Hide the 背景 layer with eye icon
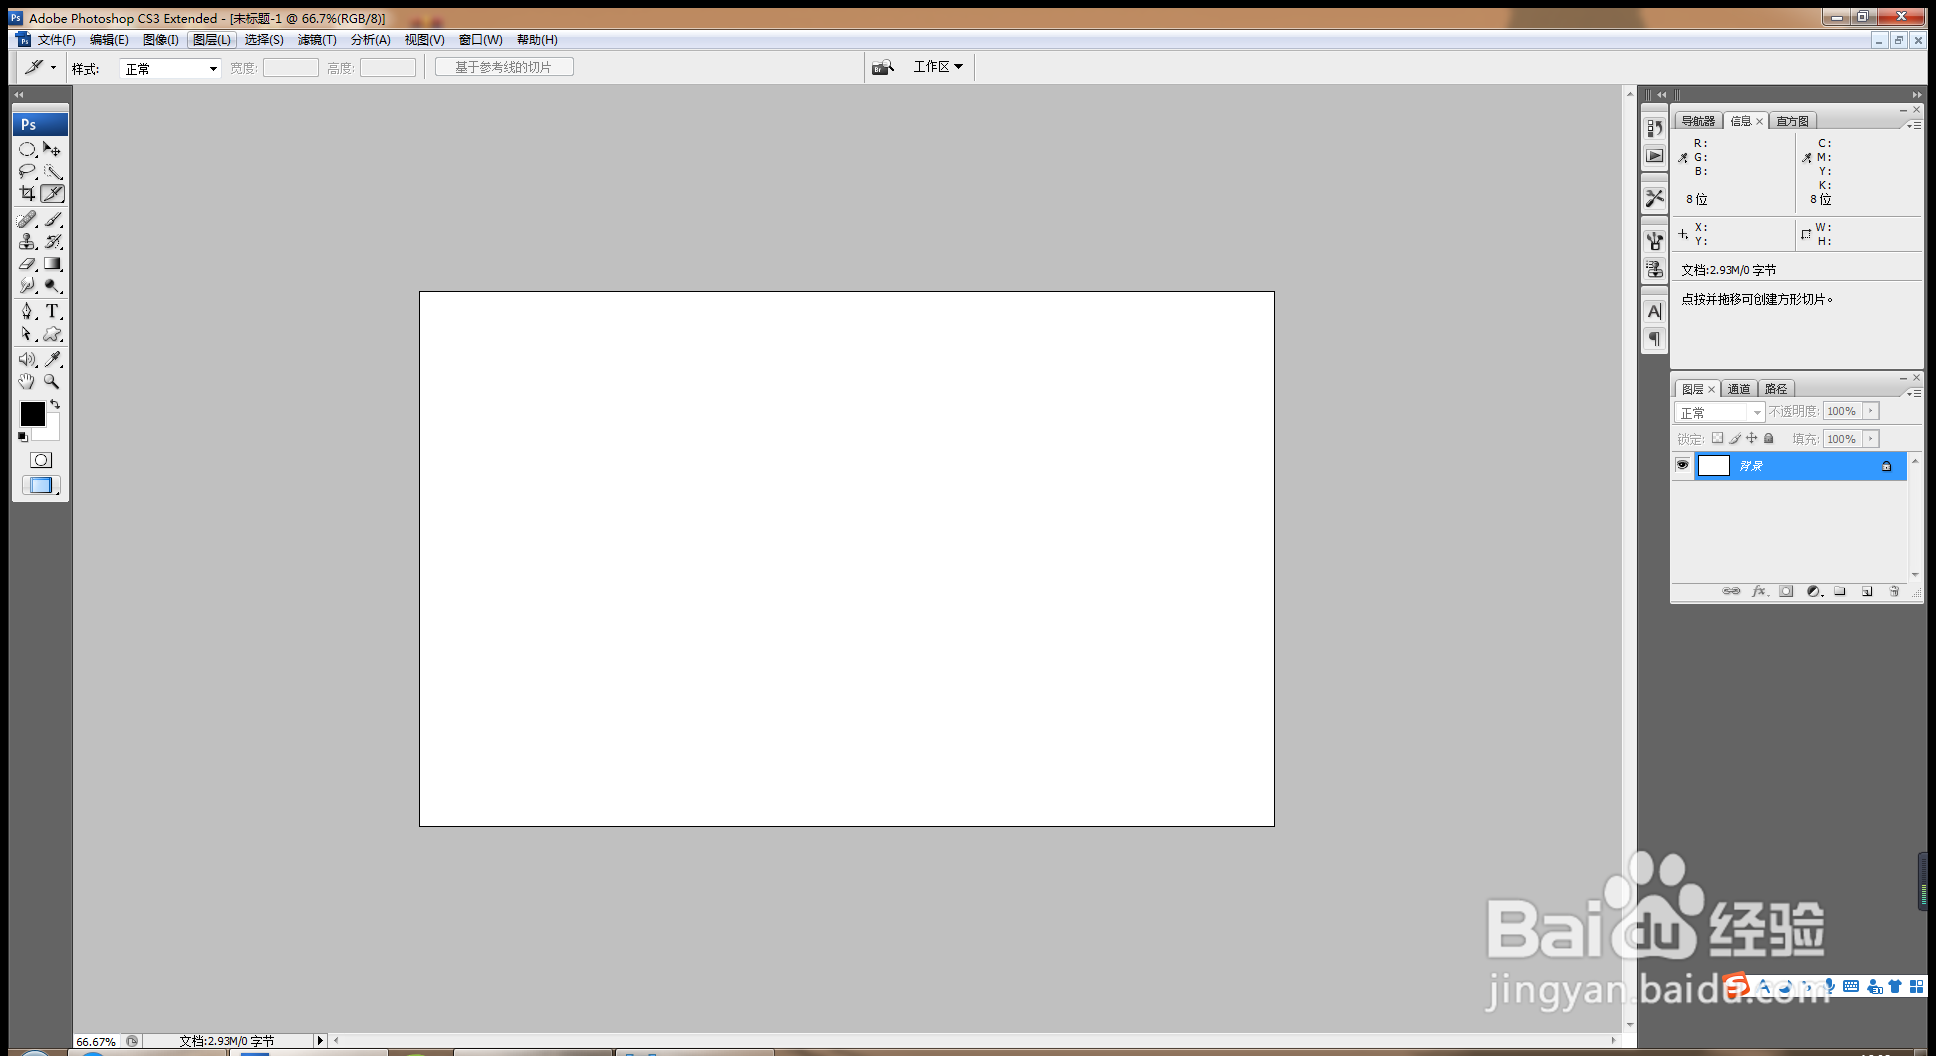Screen dimensions: 1936x1056 (x=1683, y=465)
